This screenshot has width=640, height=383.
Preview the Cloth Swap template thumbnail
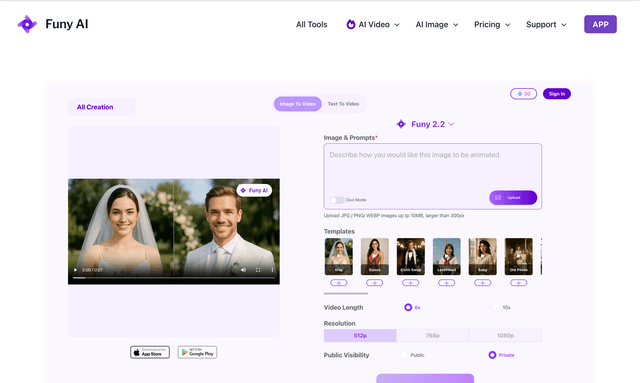(411, 256)
